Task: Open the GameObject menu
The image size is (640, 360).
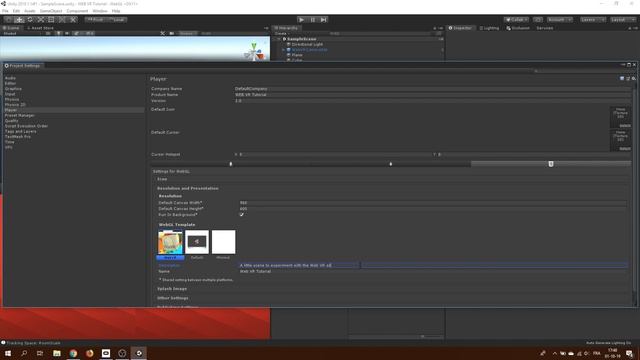Action: coord(51,11)
